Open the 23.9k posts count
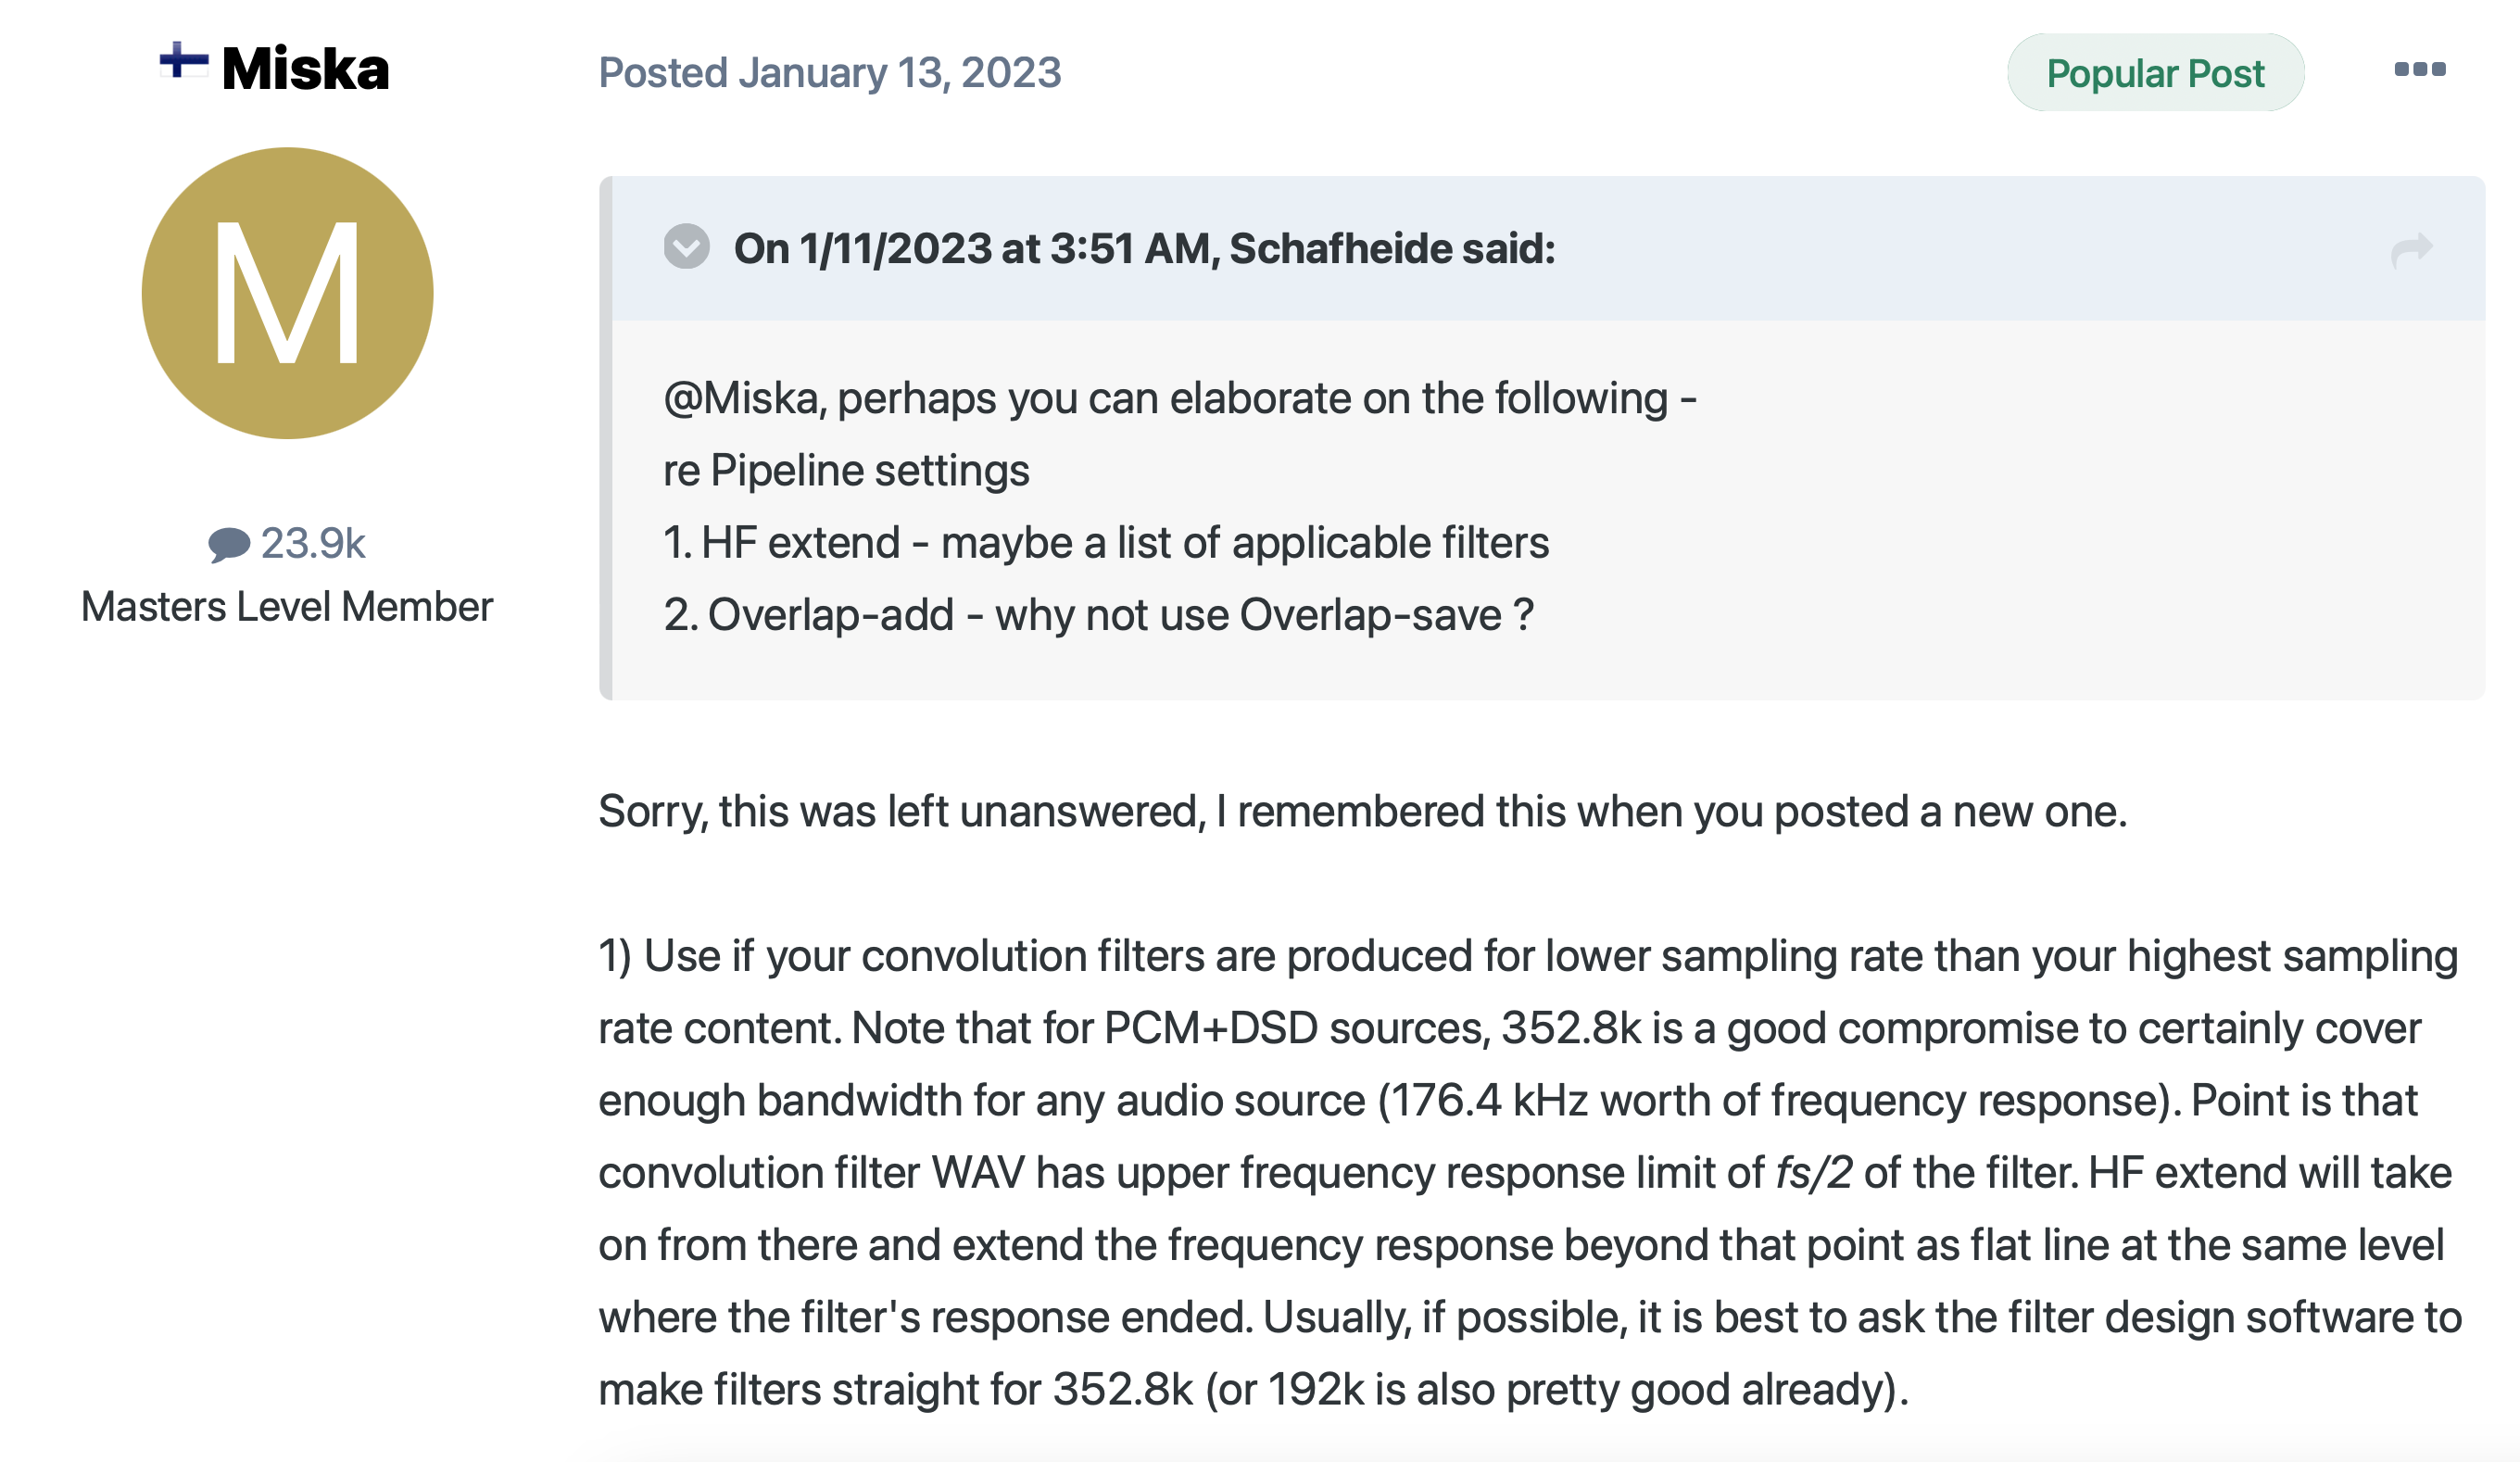The width and height of the screenshot is (2520, 1462). (312, 543)
